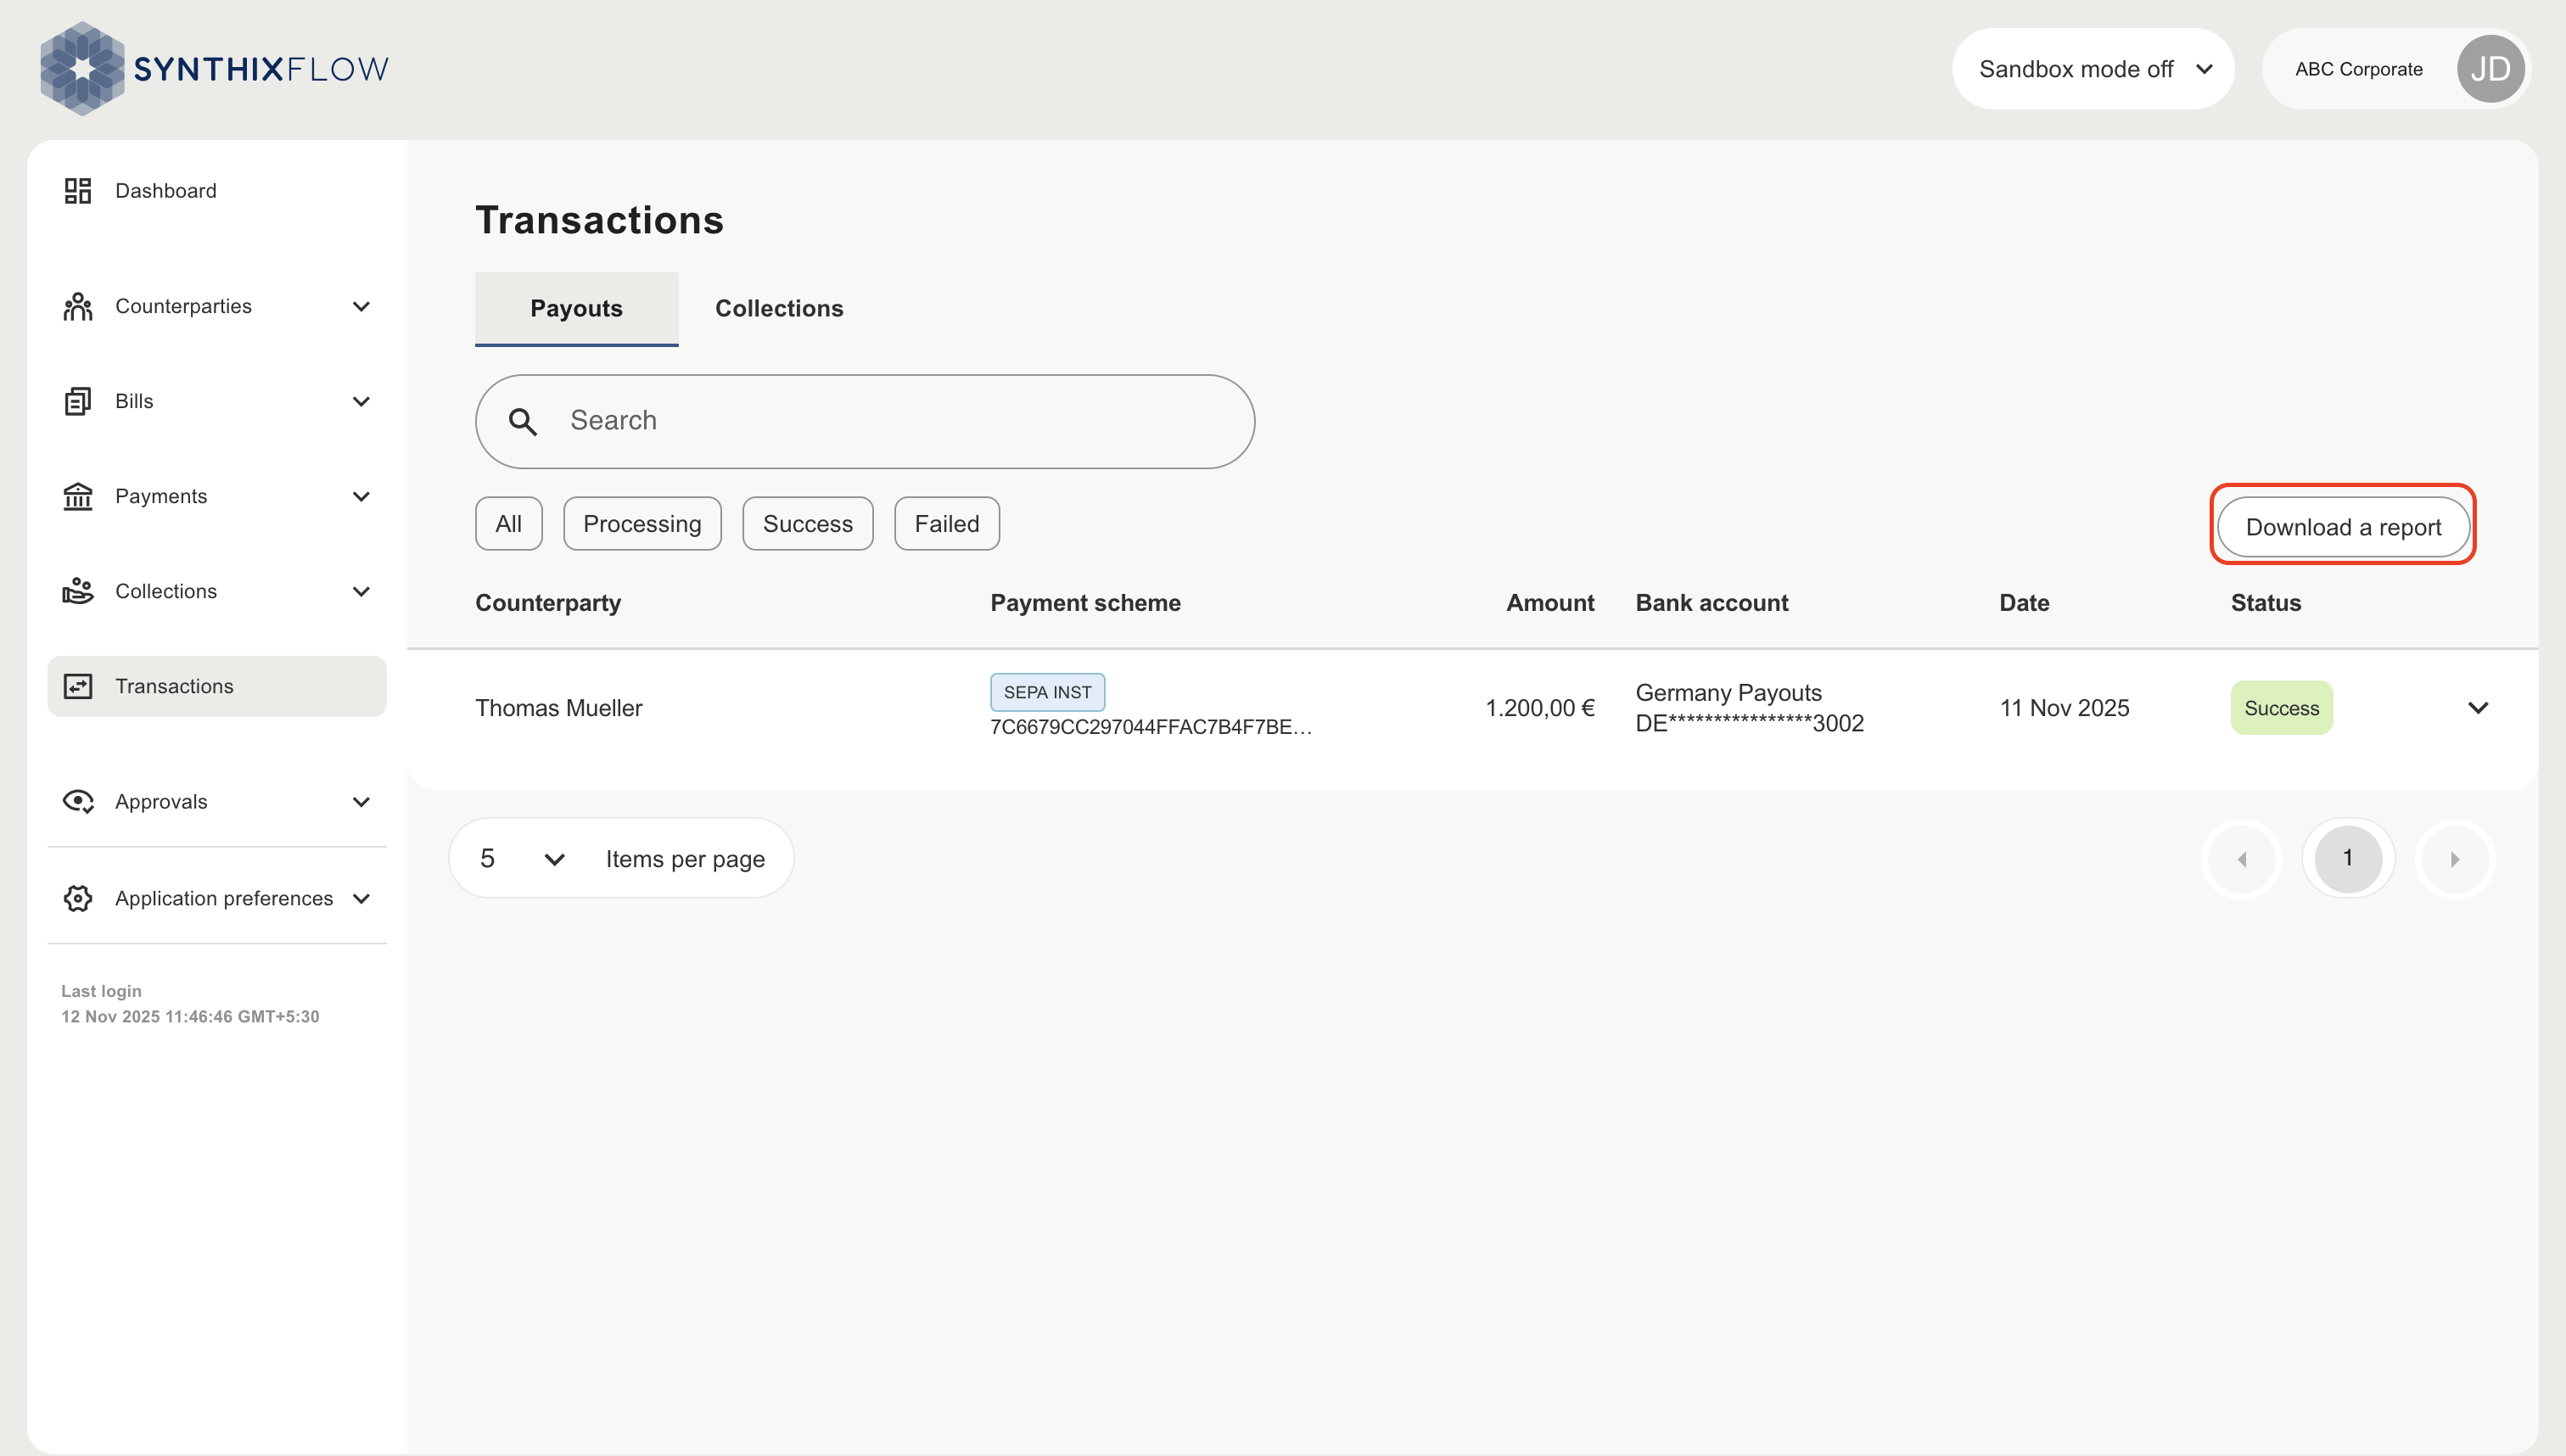Click the Dashboard grid icon
Viewport: 2566px width, 1456px height.
click(78, 191)
